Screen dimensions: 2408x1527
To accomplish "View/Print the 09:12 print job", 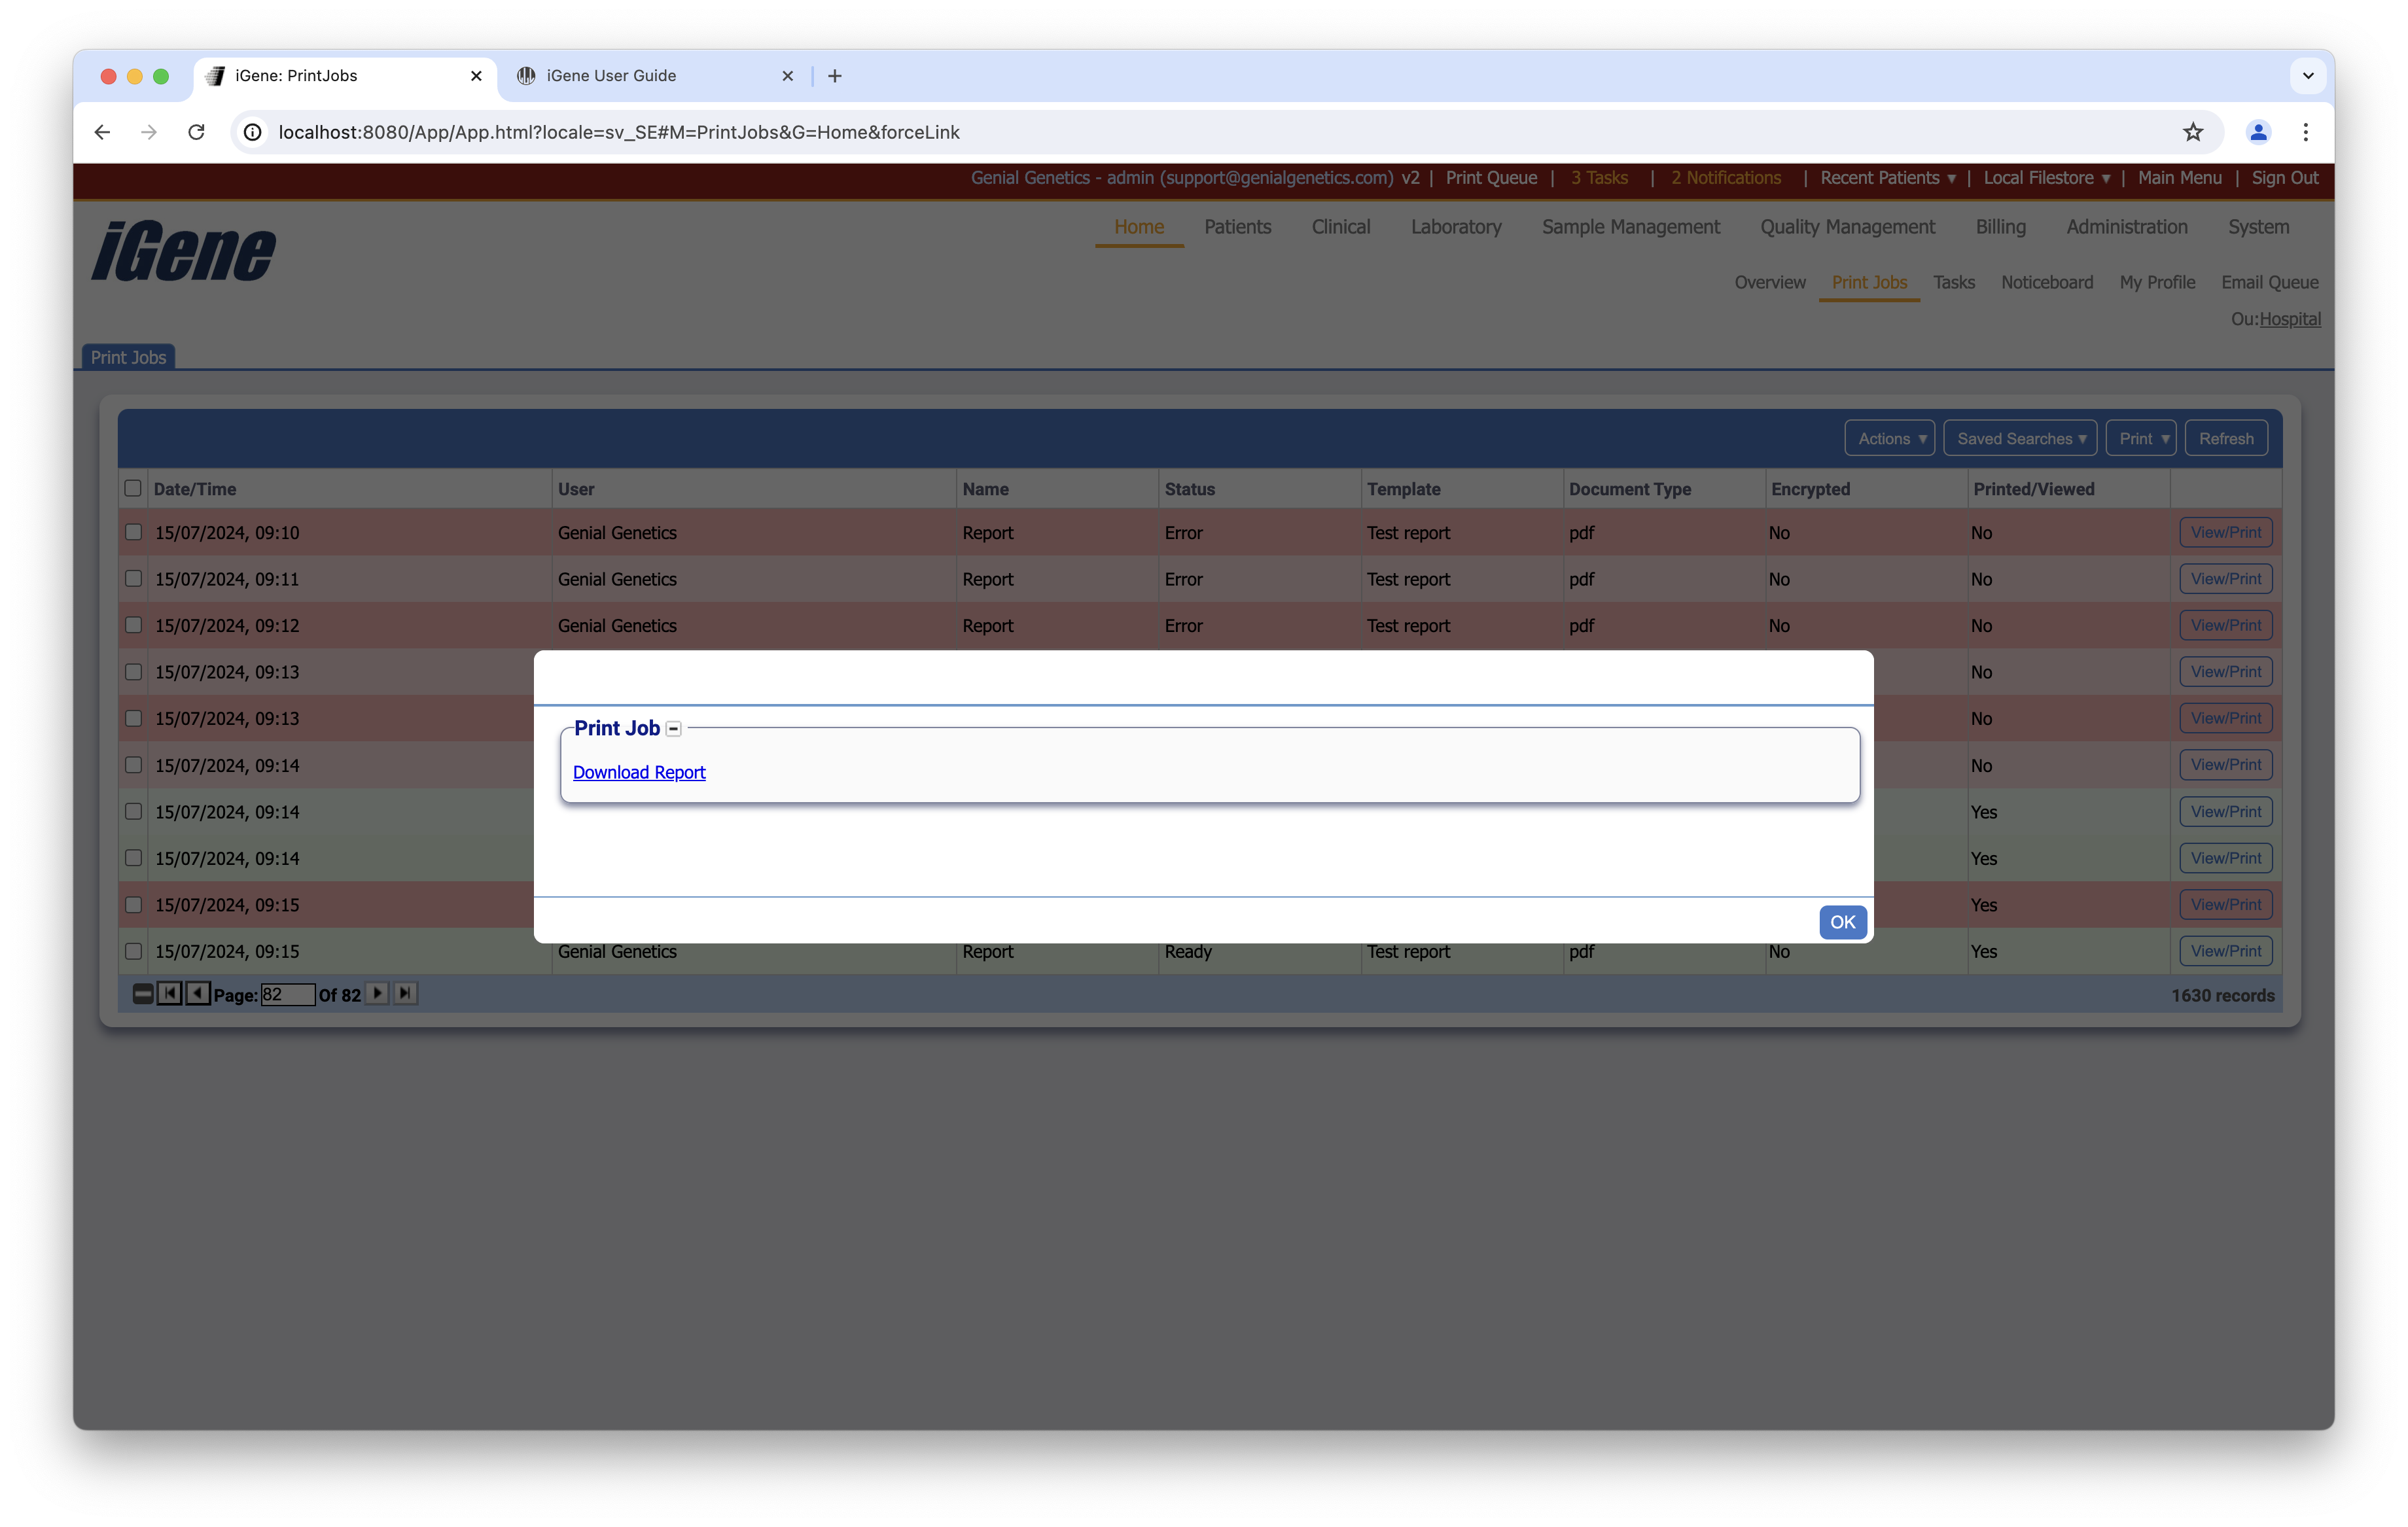I will pyautogui.click(x=2226, y=625).
